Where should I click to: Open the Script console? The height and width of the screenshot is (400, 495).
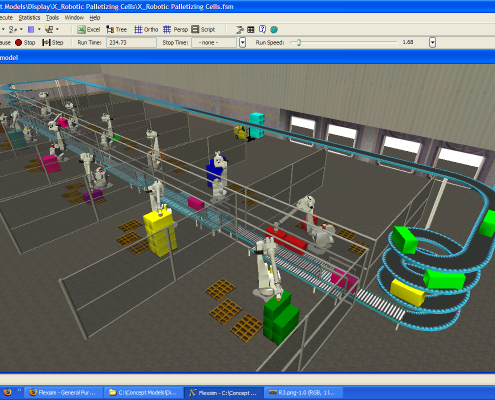[x=203, y=30]
